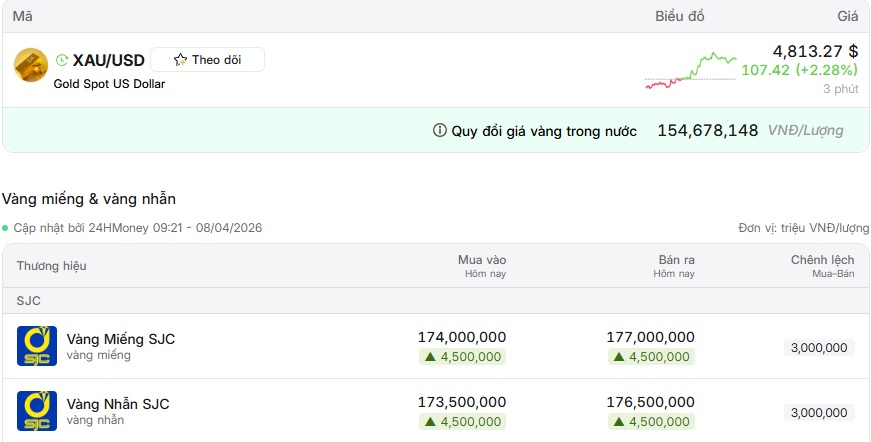Viewport: 871px width, 442px height.
Task: Click the green clock icon beside XAU/USD
Action: click(x=62, y=60)
